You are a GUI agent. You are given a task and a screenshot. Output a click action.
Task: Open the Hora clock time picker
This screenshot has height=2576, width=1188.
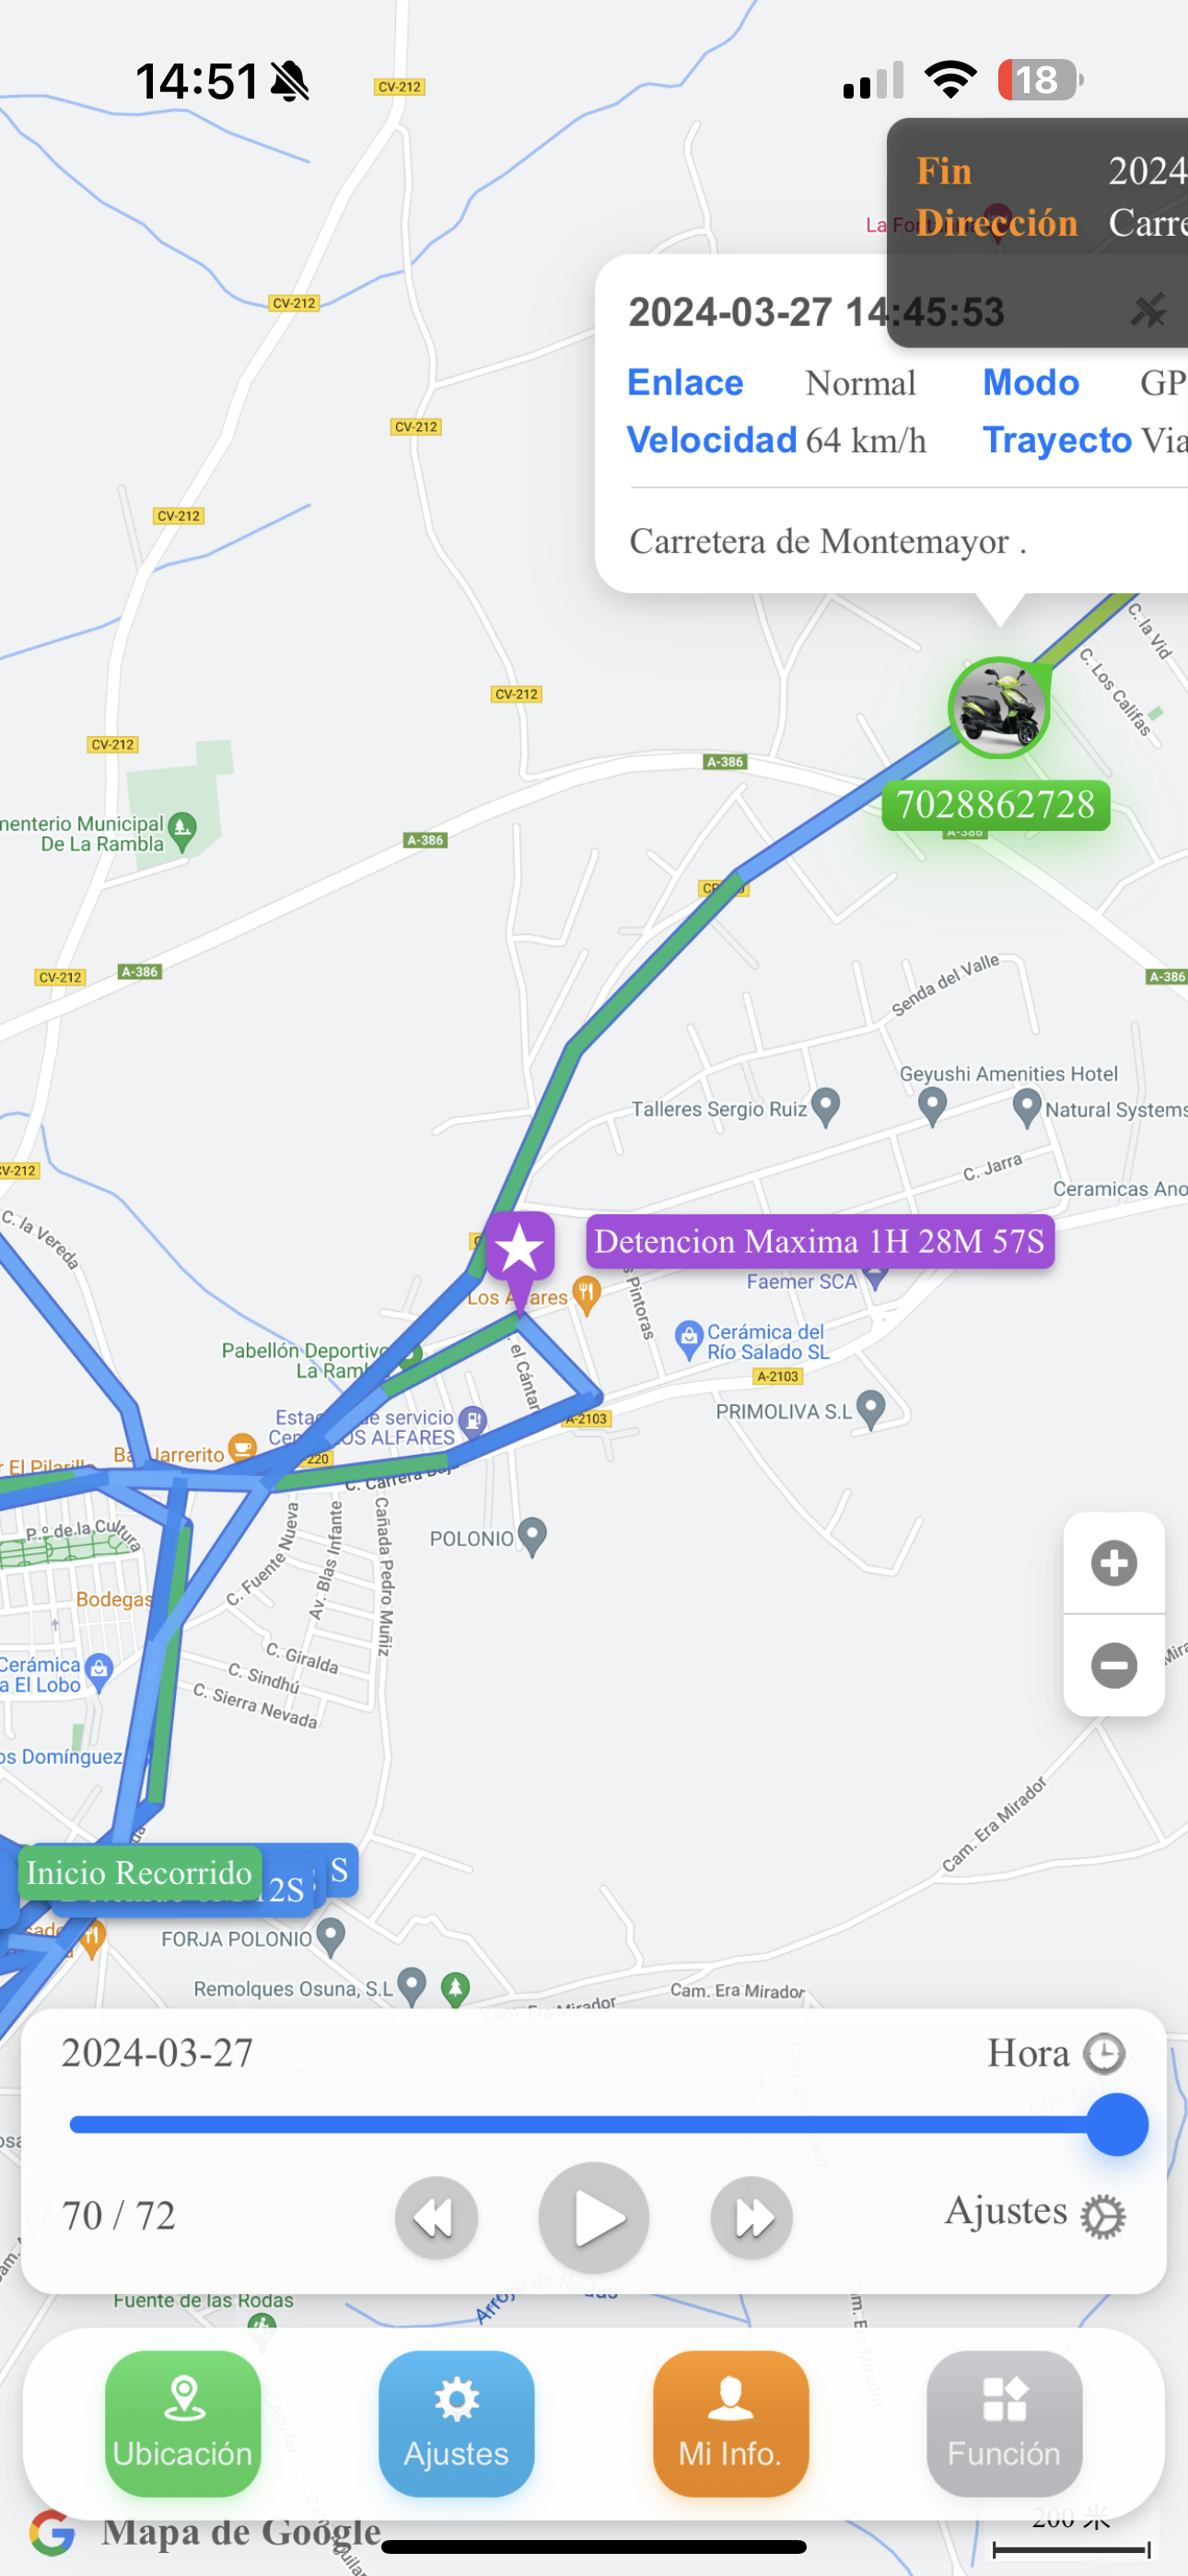pyautogui.click(x=1056, y=2053)
